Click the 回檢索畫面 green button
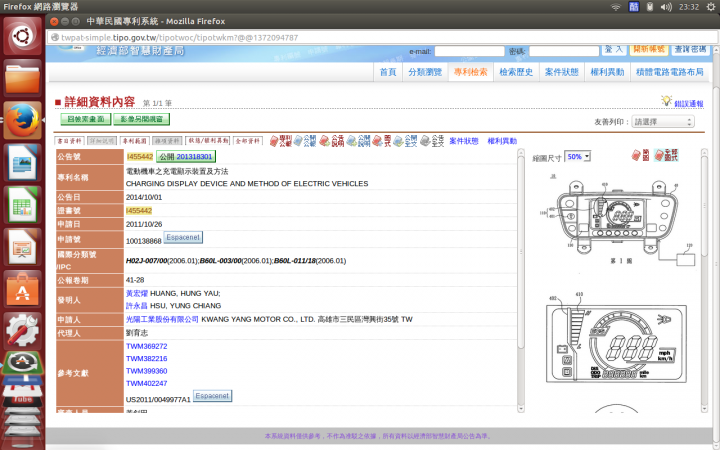 click(x=86, y=119)
